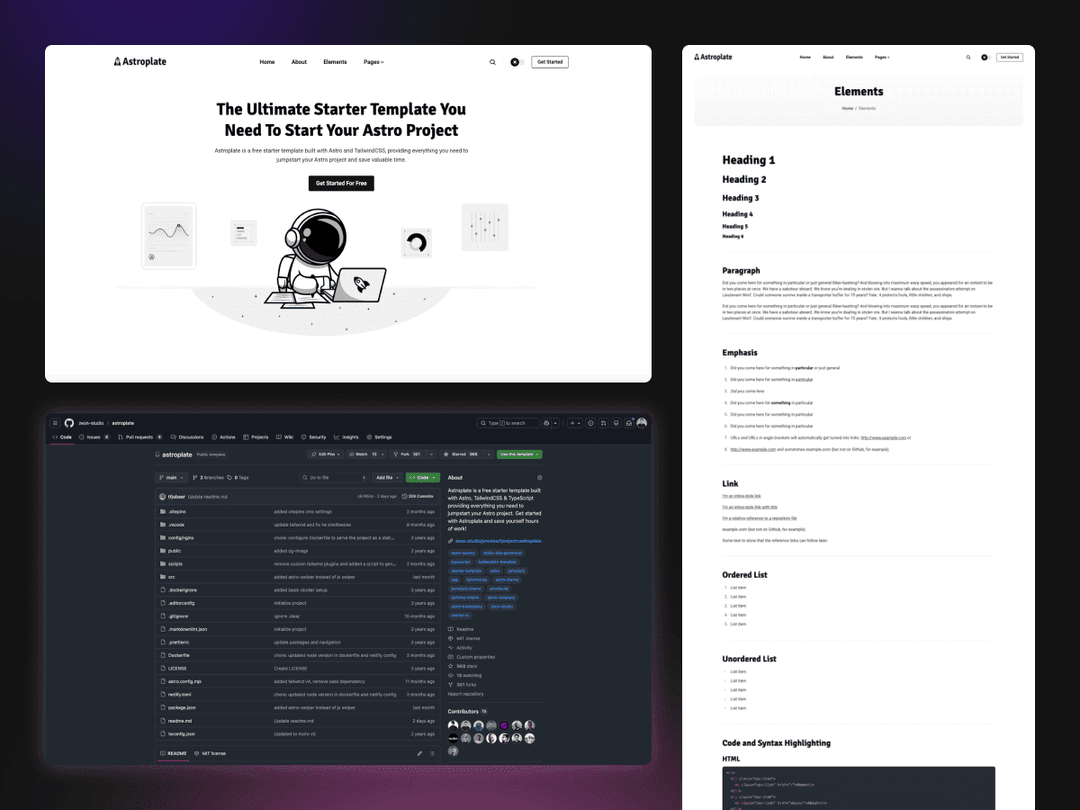The width and height of the screenshot is (1080, 810).
Task: Open the About section settings gear
Action: [540, 478]
